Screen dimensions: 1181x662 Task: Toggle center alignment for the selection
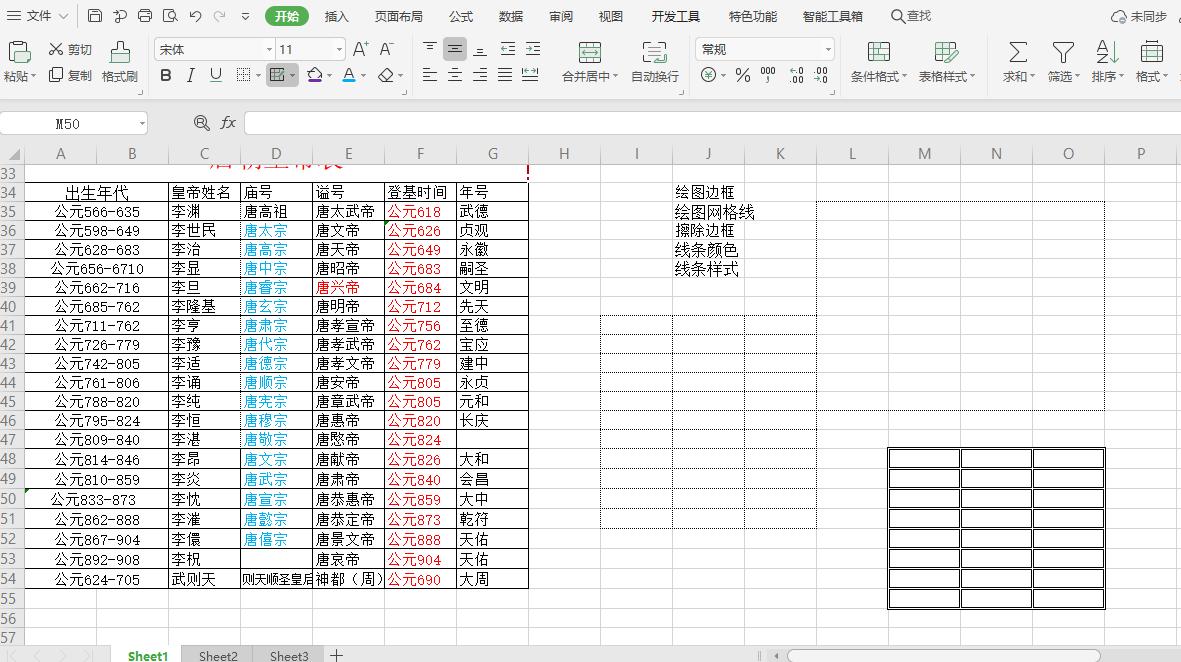tap(453, 72)
